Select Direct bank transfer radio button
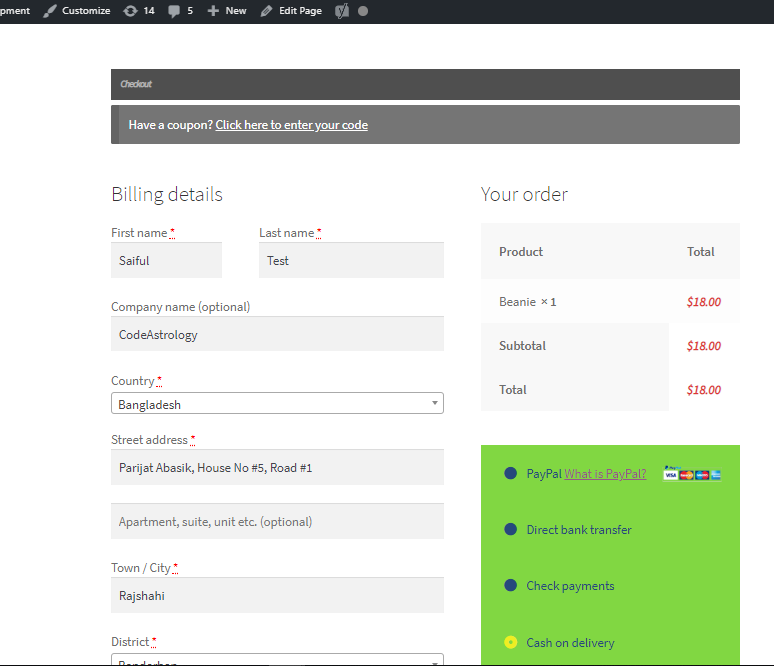774x666 pixels. pyautogui.click(x=510, y=530)
